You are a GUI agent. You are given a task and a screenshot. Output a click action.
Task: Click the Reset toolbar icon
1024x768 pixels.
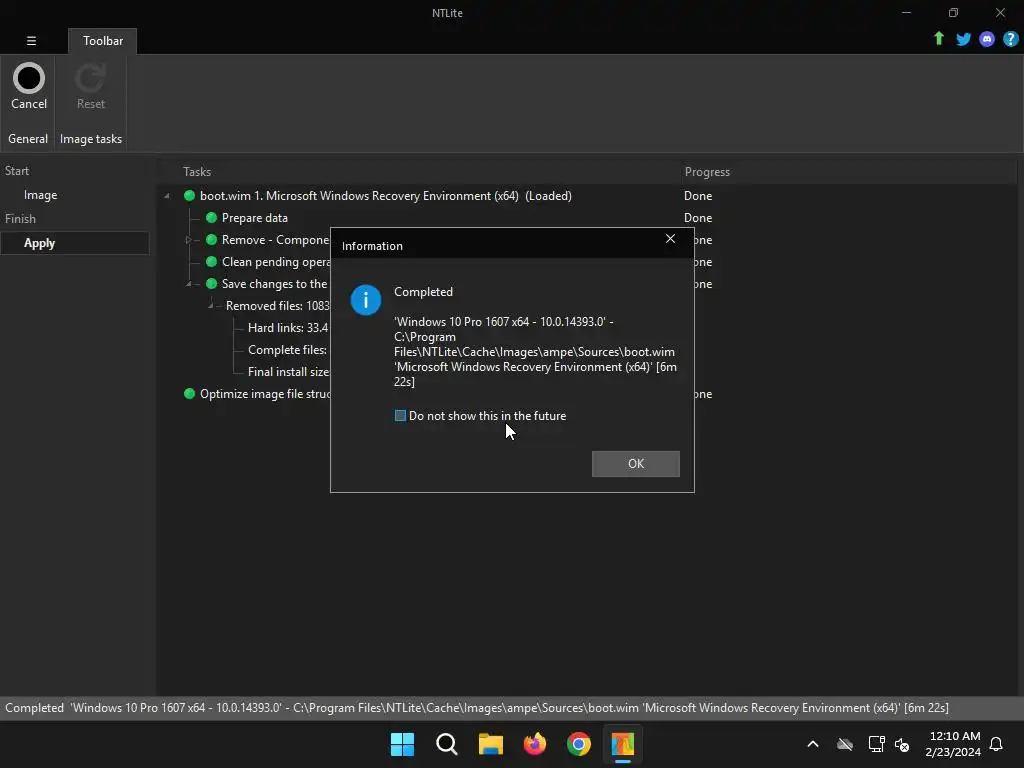click(x=90, y=79)
